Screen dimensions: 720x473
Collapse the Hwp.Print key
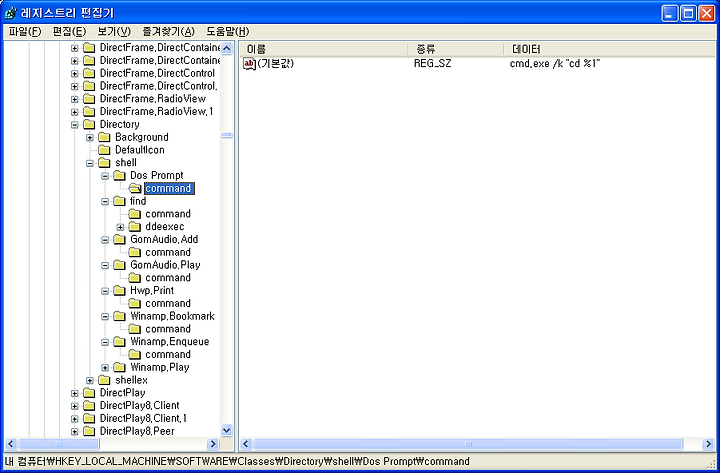click(105, 291)
